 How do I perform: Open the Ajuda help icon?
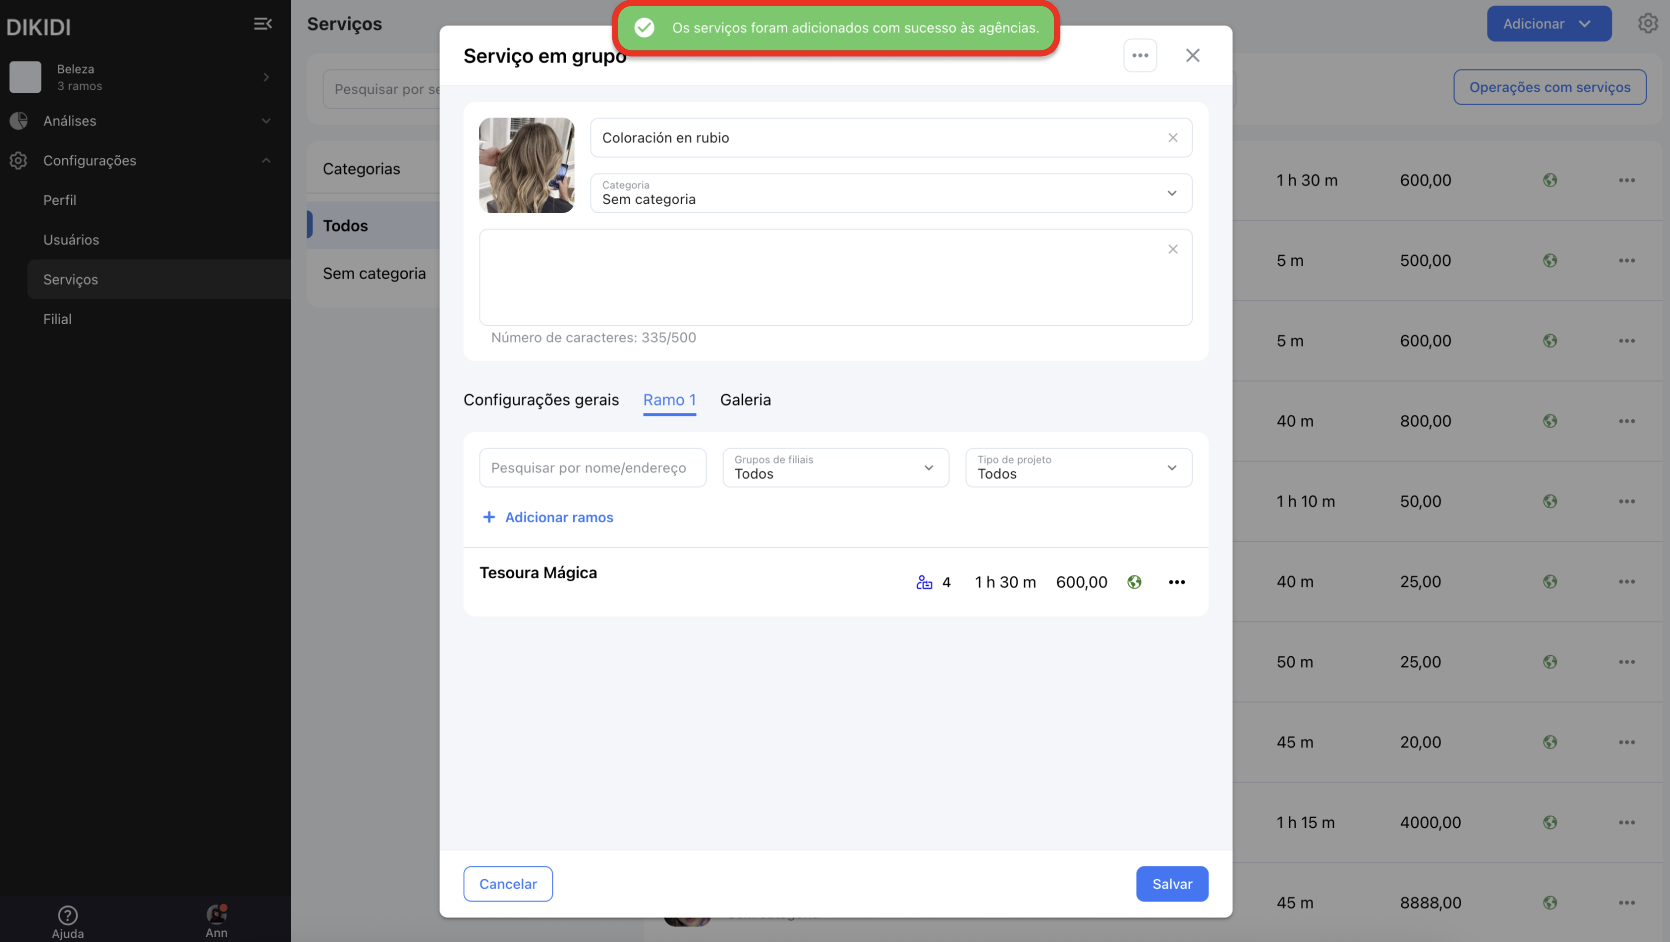[x=68, y=915]
